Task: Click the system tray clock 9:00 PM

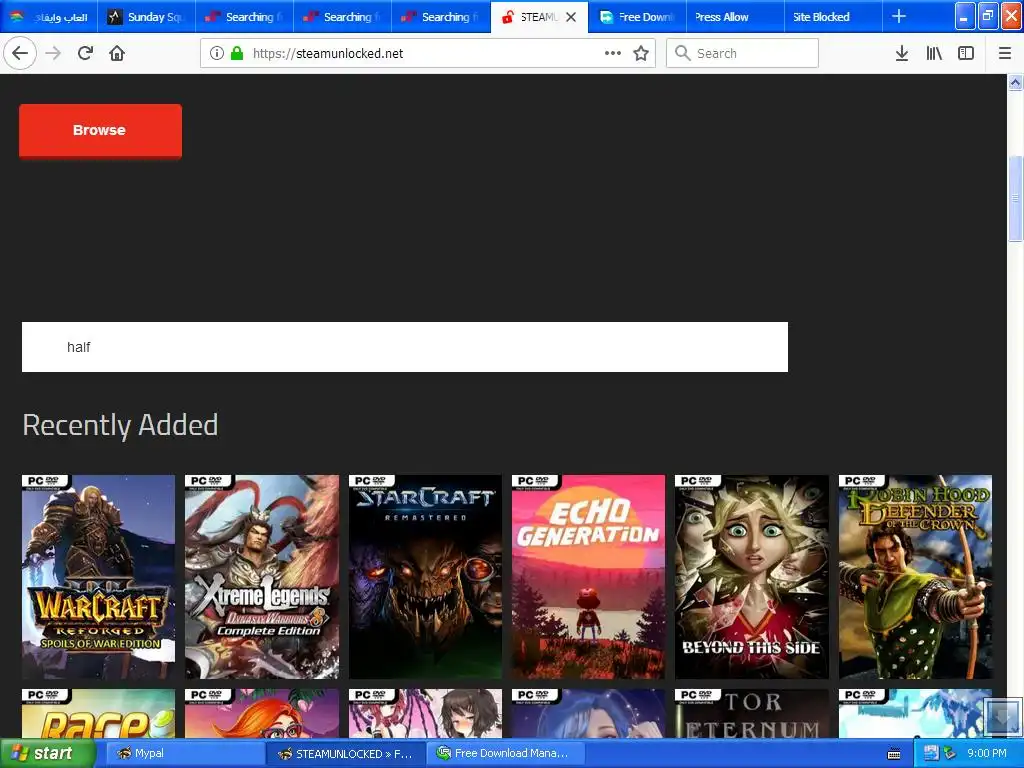Action: pos(987,753)
